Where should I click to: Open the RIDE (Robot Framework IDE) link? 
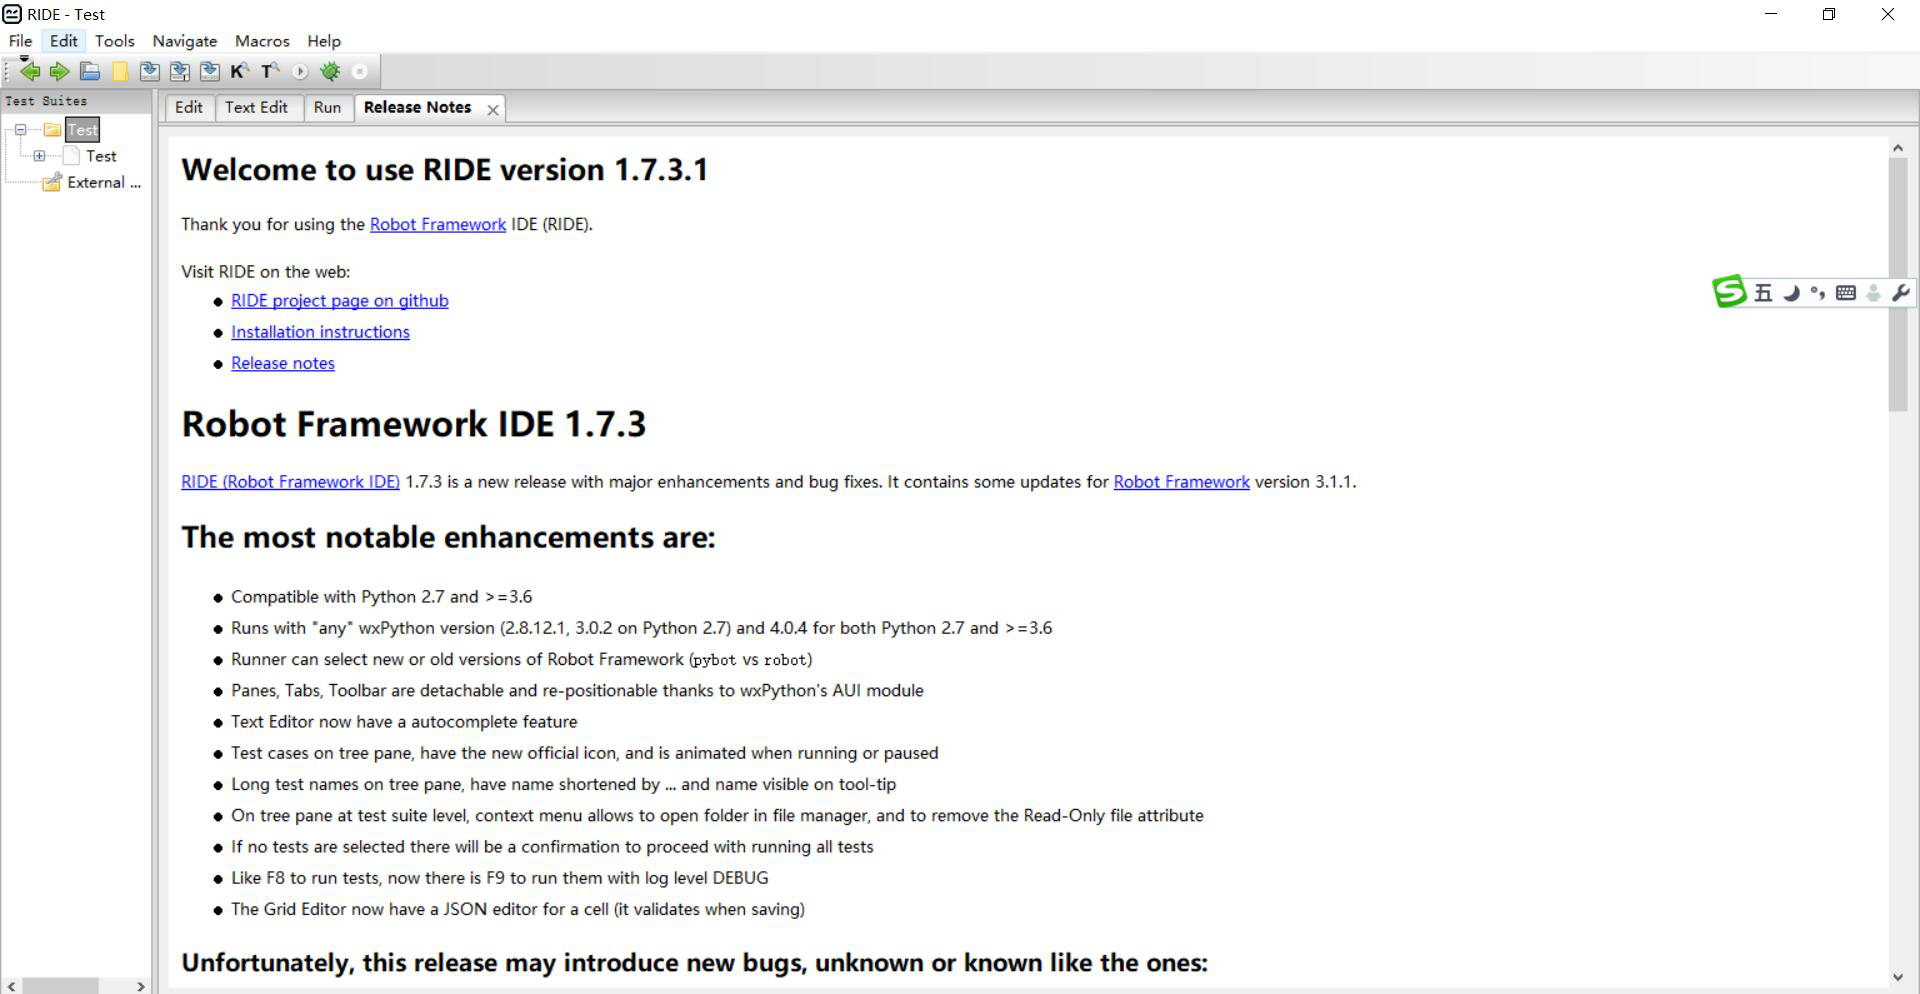point(290,482)
